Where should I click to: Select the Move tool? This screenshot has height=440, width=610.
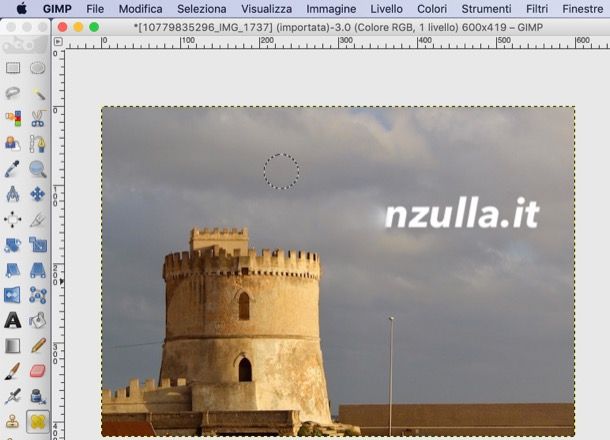pyautogui.click(x=37, y=194)
